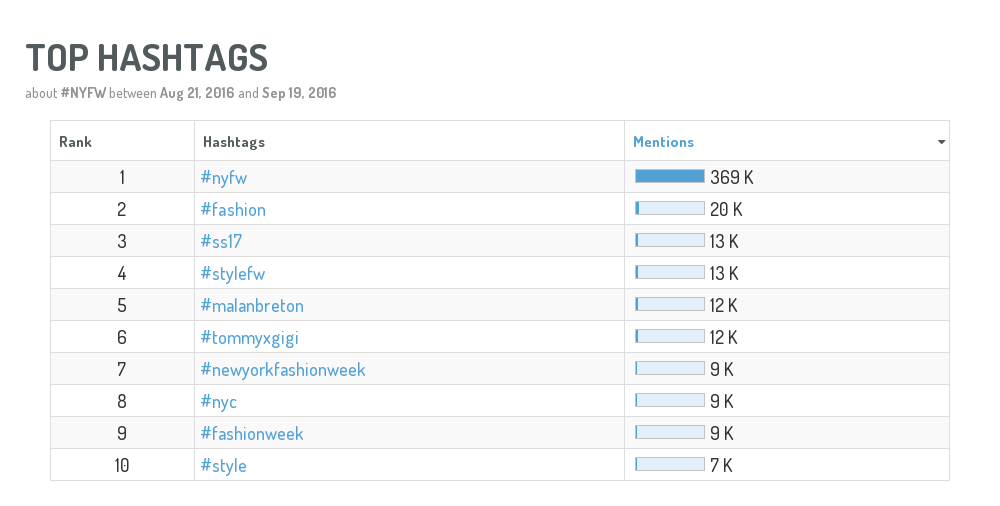Open the #nyfw hashtag link
Viewport: 1000px width, 506px height.
(224, 177)
